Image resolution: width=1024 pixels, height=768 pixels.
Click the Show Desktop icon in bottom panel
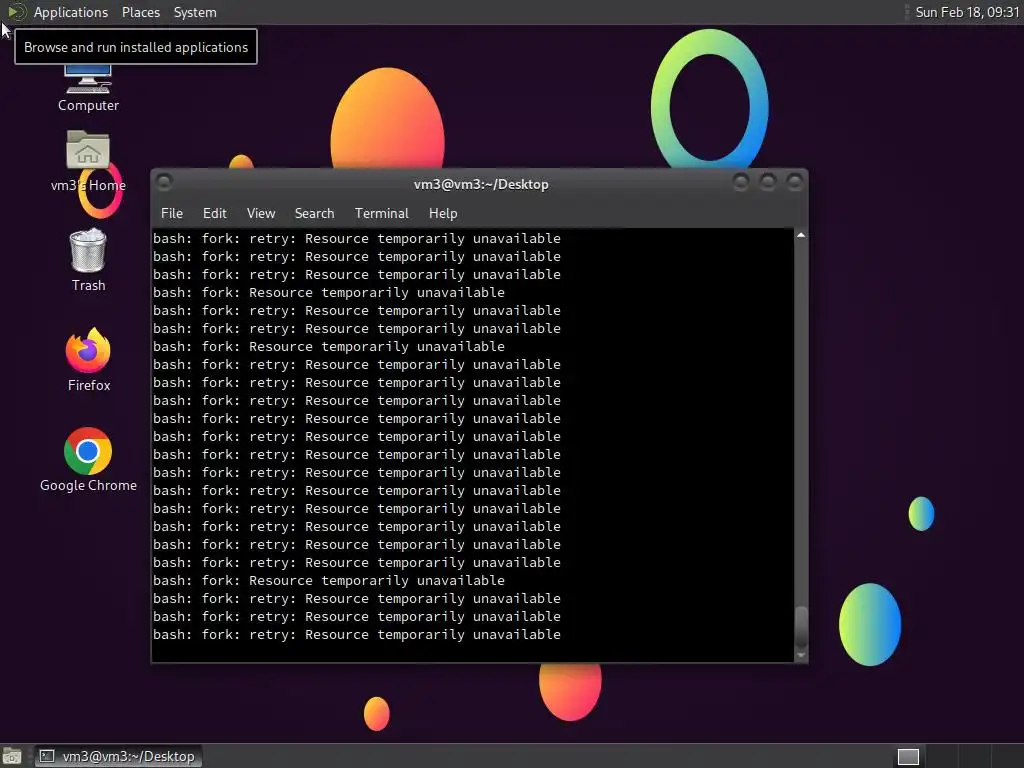point(12,756)
